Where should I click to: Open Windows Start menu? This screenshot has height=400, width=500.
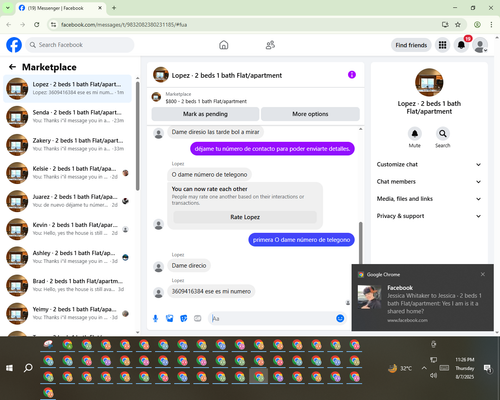point(9,368)
